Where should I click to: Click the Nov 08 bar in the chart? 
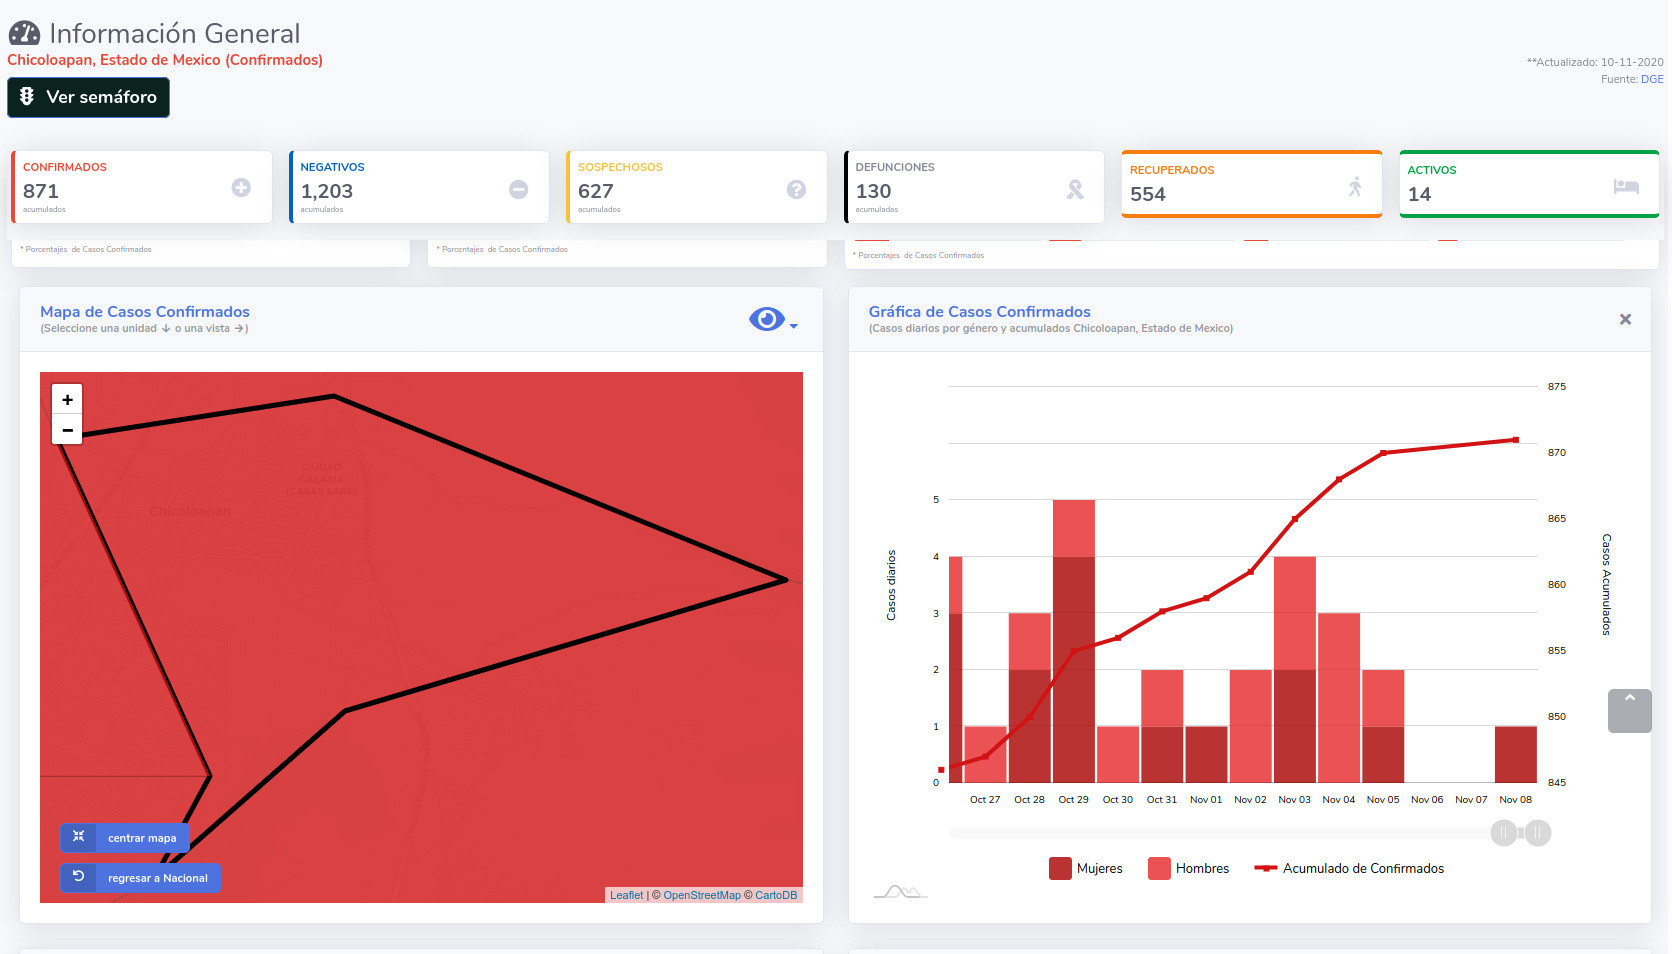(1516, 754)
